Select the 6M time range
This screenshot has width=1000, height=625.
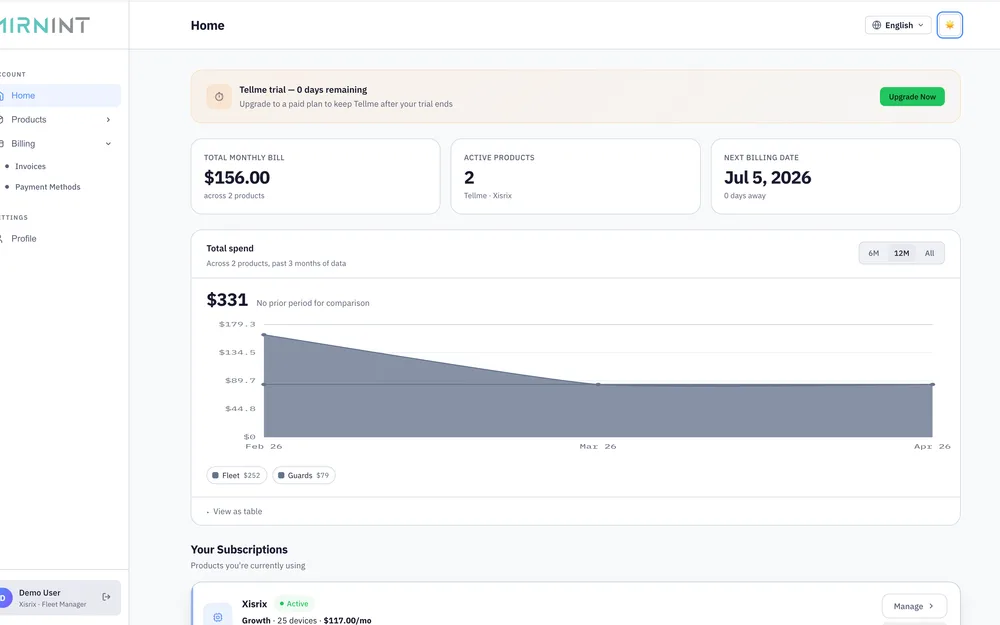[873, 253]
